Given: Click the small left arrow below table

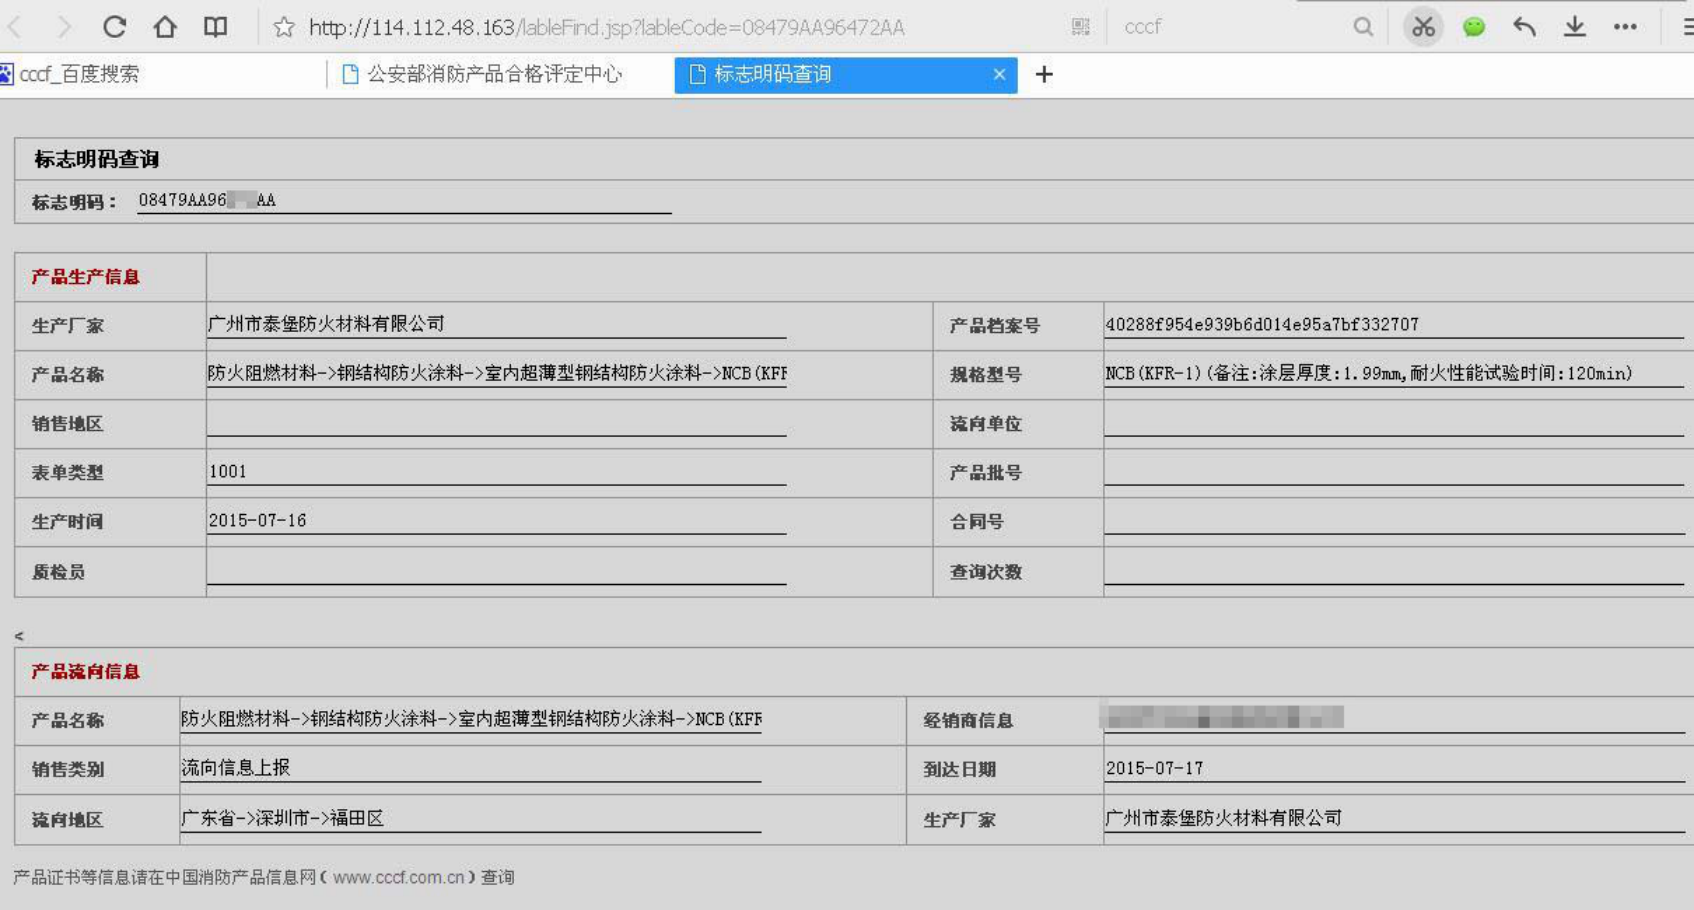Looking at the screenshot, I should (x=19, y=636).
